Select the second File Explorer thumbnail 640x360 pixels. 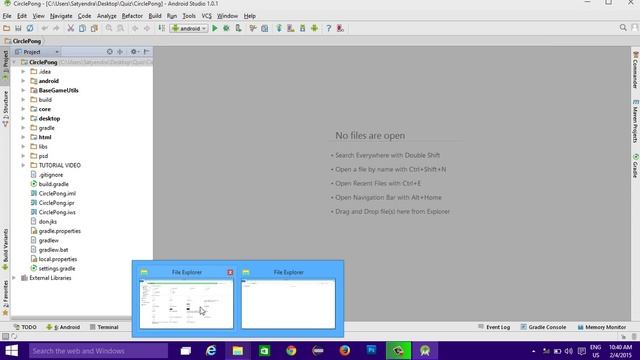(288, 304)
